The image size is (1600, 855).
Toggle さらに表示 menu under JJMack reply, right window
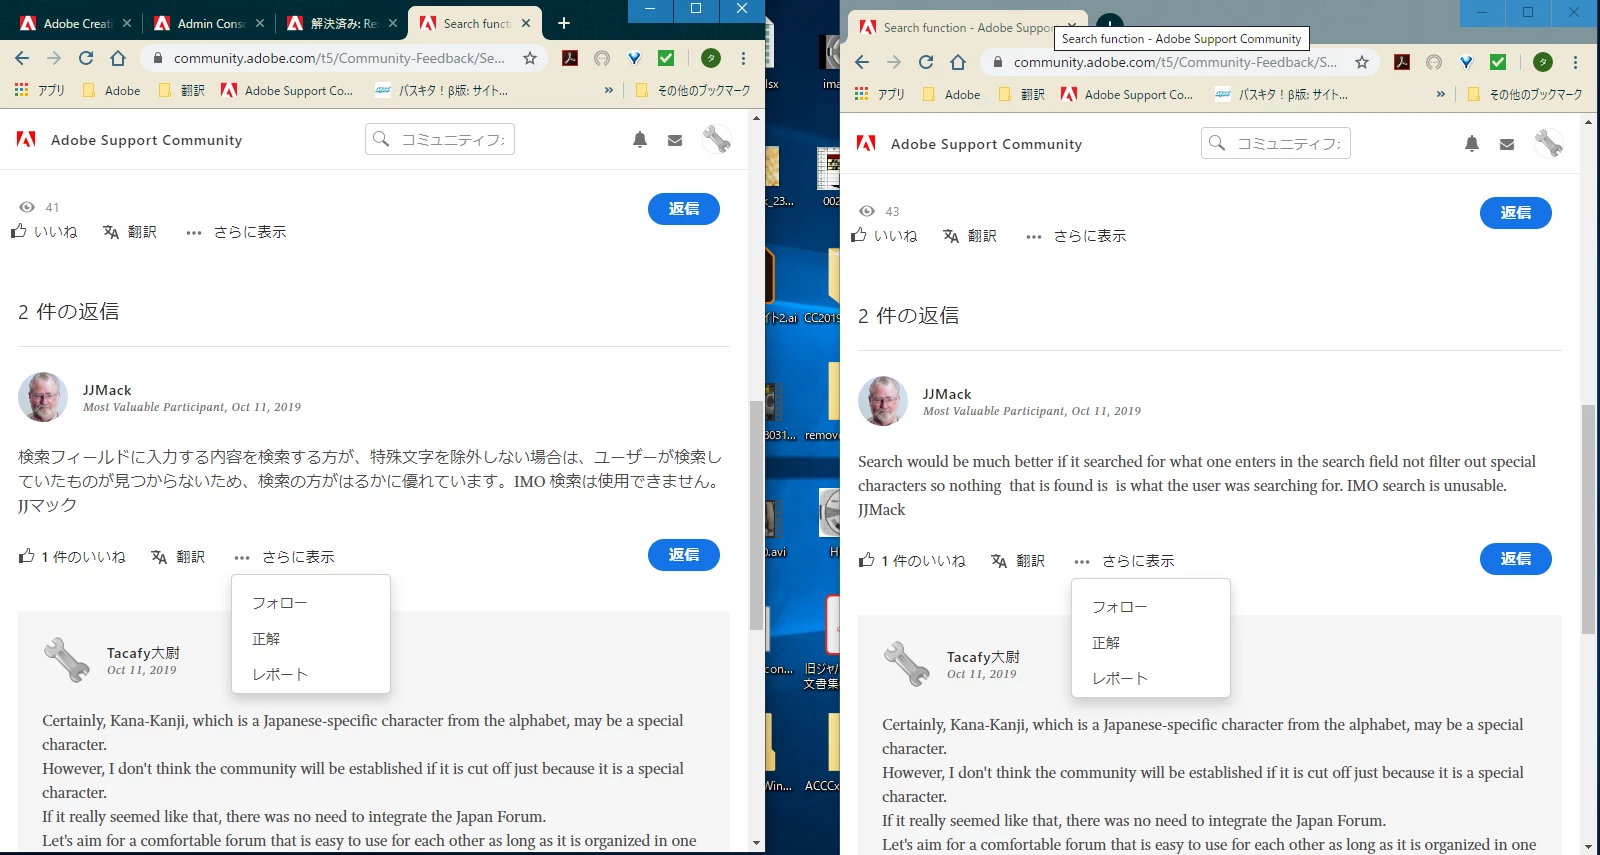1125,561
